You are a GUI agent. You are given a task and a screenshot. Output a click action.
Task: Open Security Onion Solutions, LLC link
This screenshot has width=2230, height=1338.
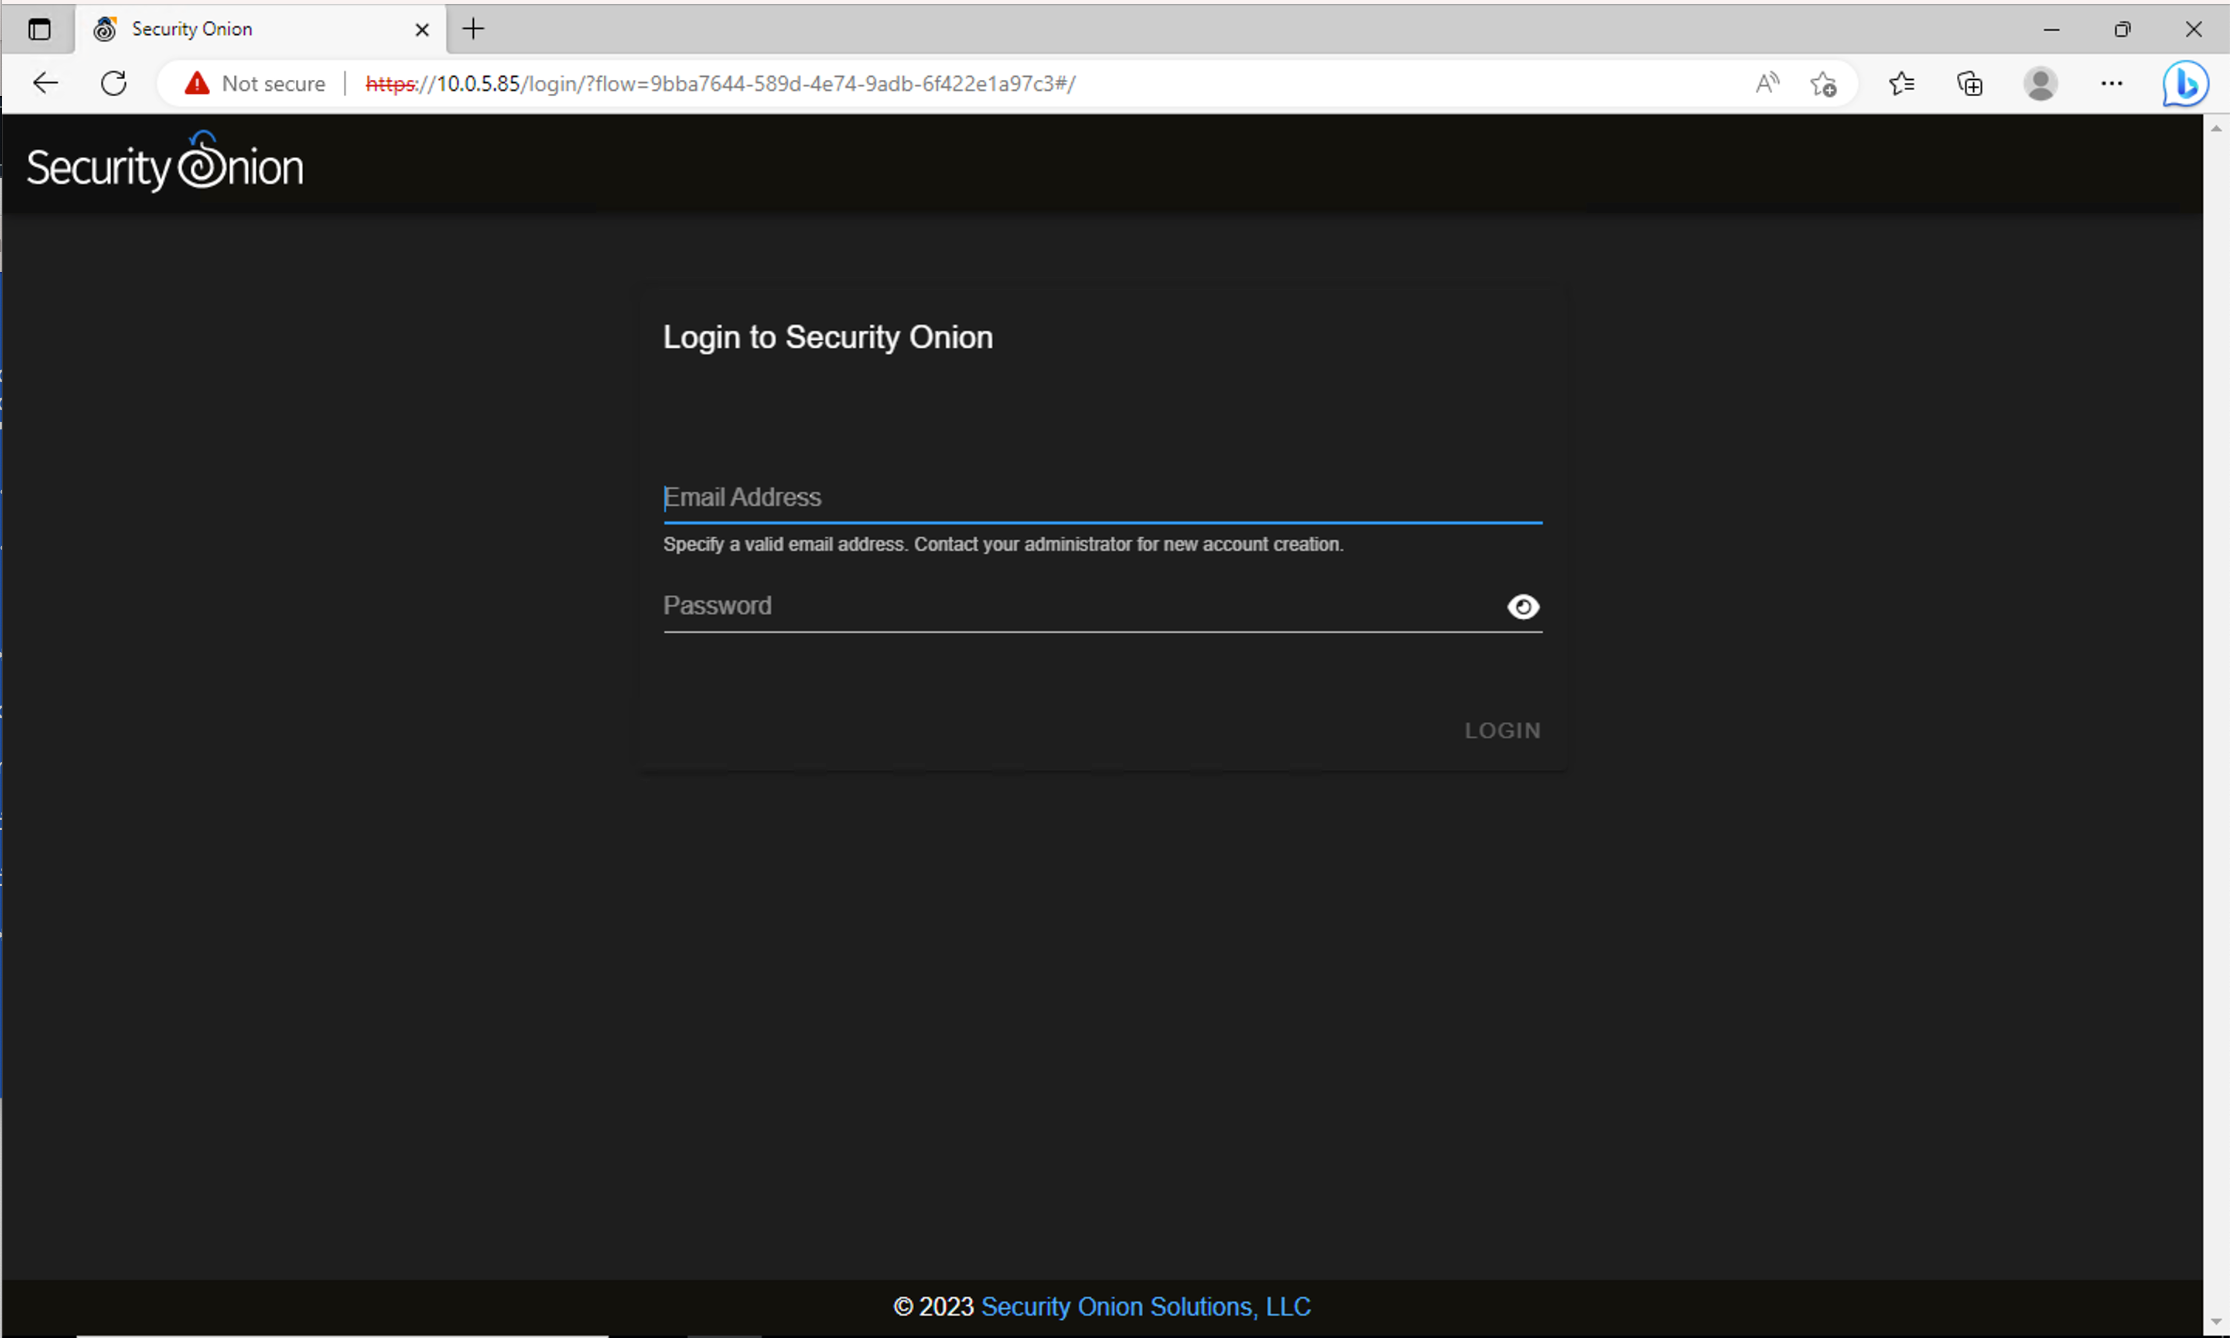tap(1145, 1306)
